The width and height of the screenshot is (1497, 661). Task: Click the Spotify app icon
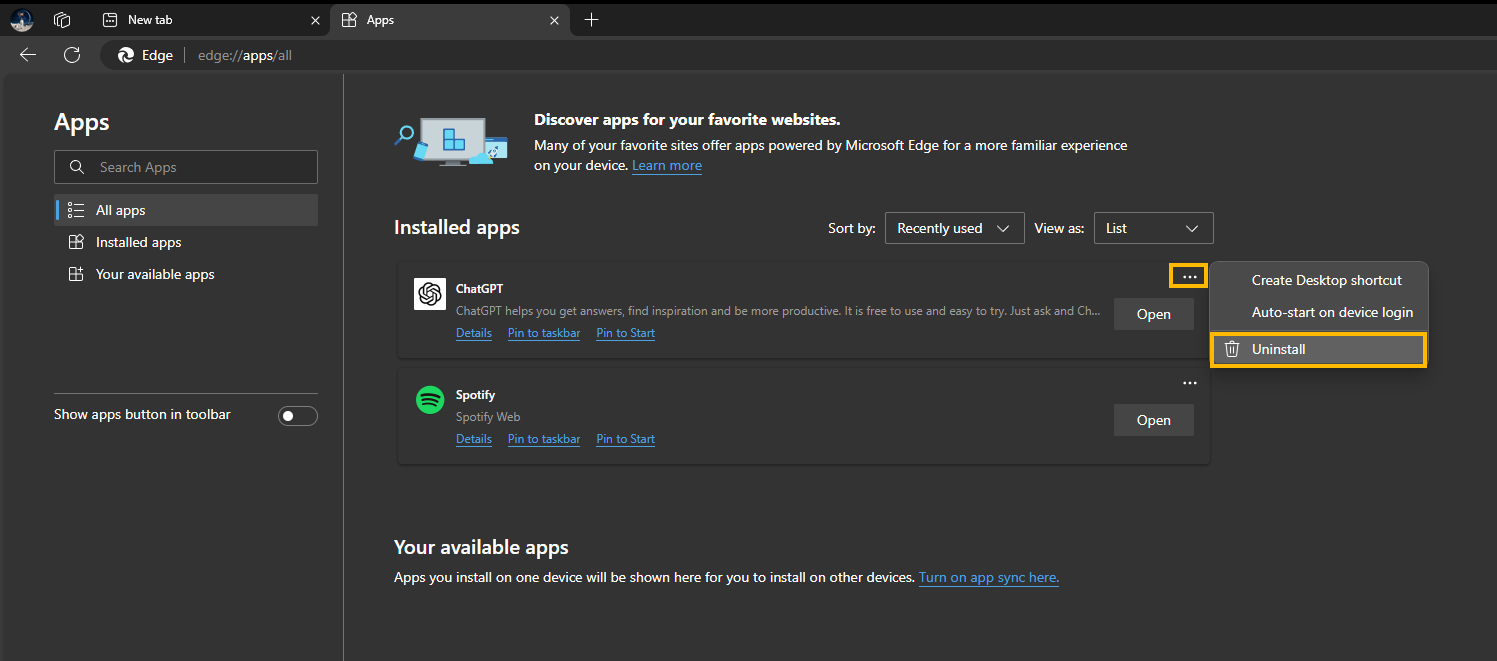430,400
